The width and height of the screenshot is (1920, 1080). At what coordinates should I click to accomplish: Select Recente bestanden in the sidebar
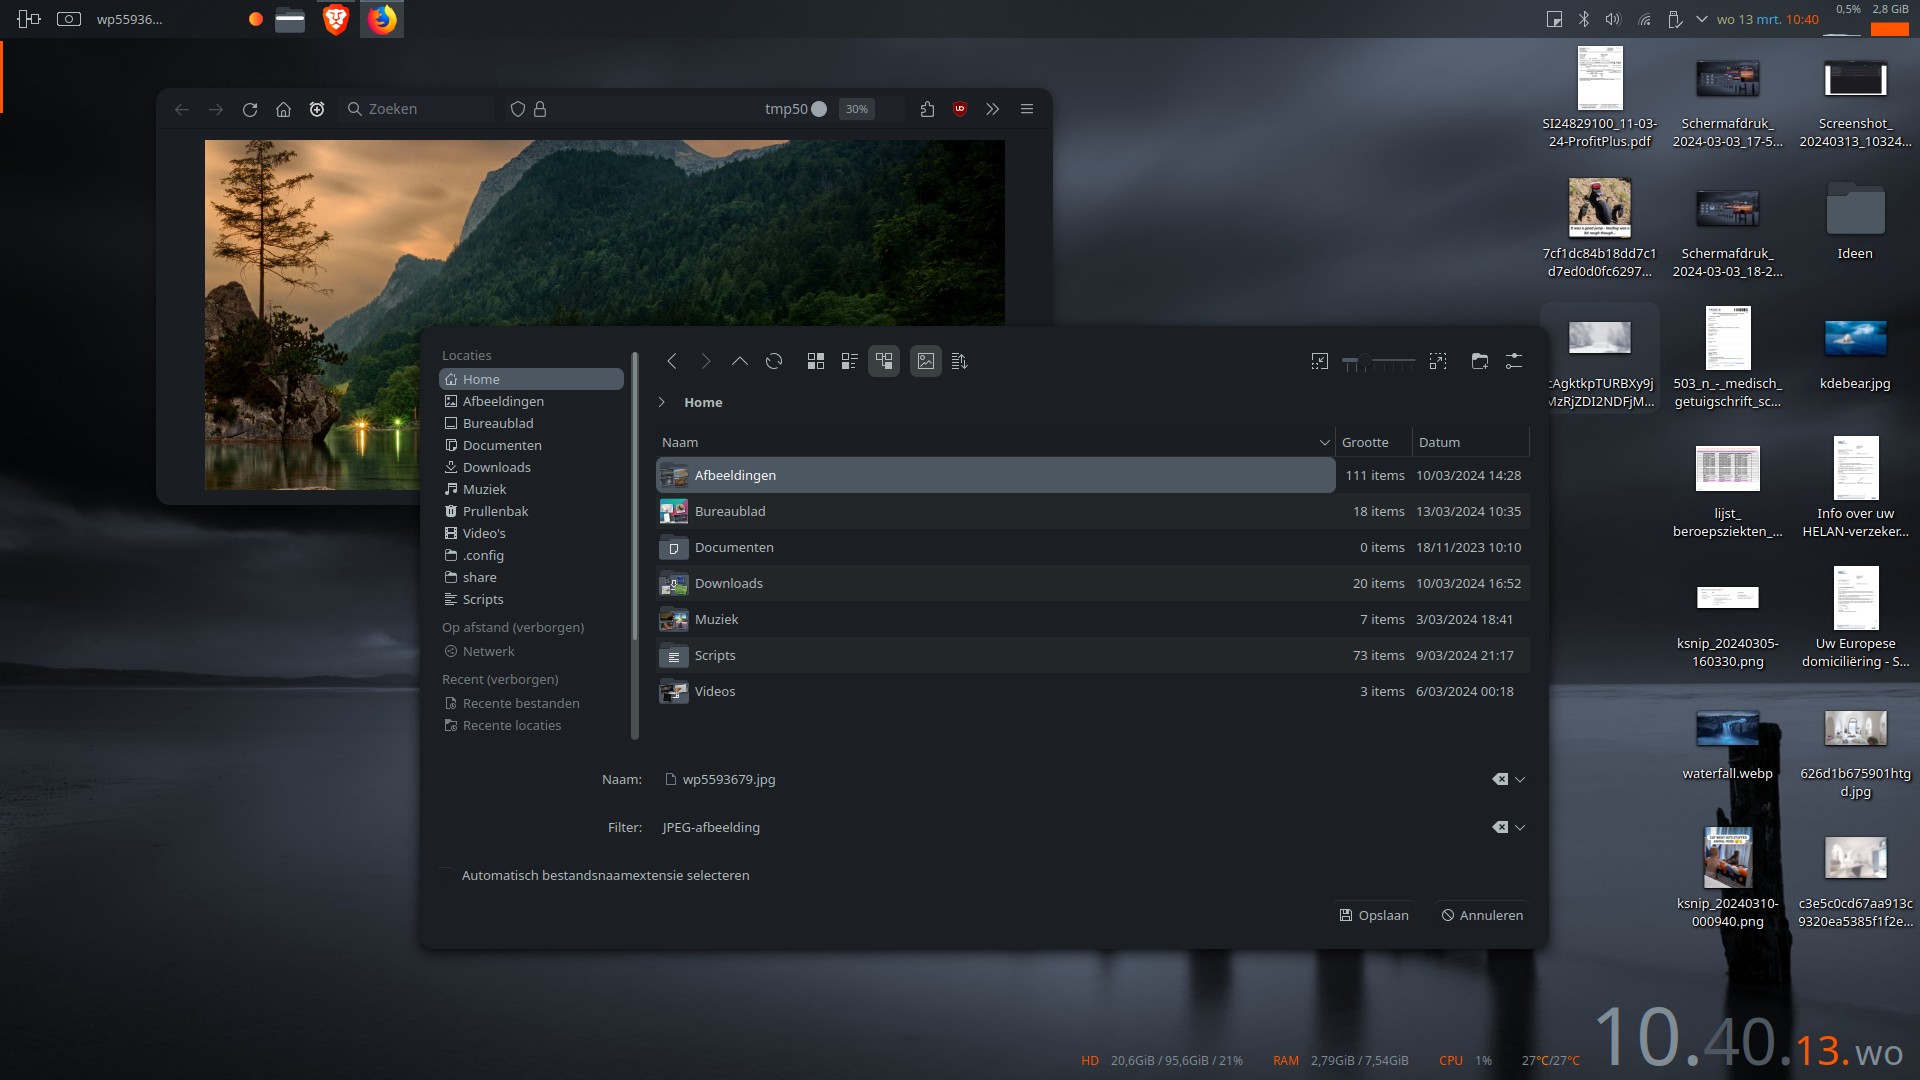pyautogui.click(x=531, y=703)
